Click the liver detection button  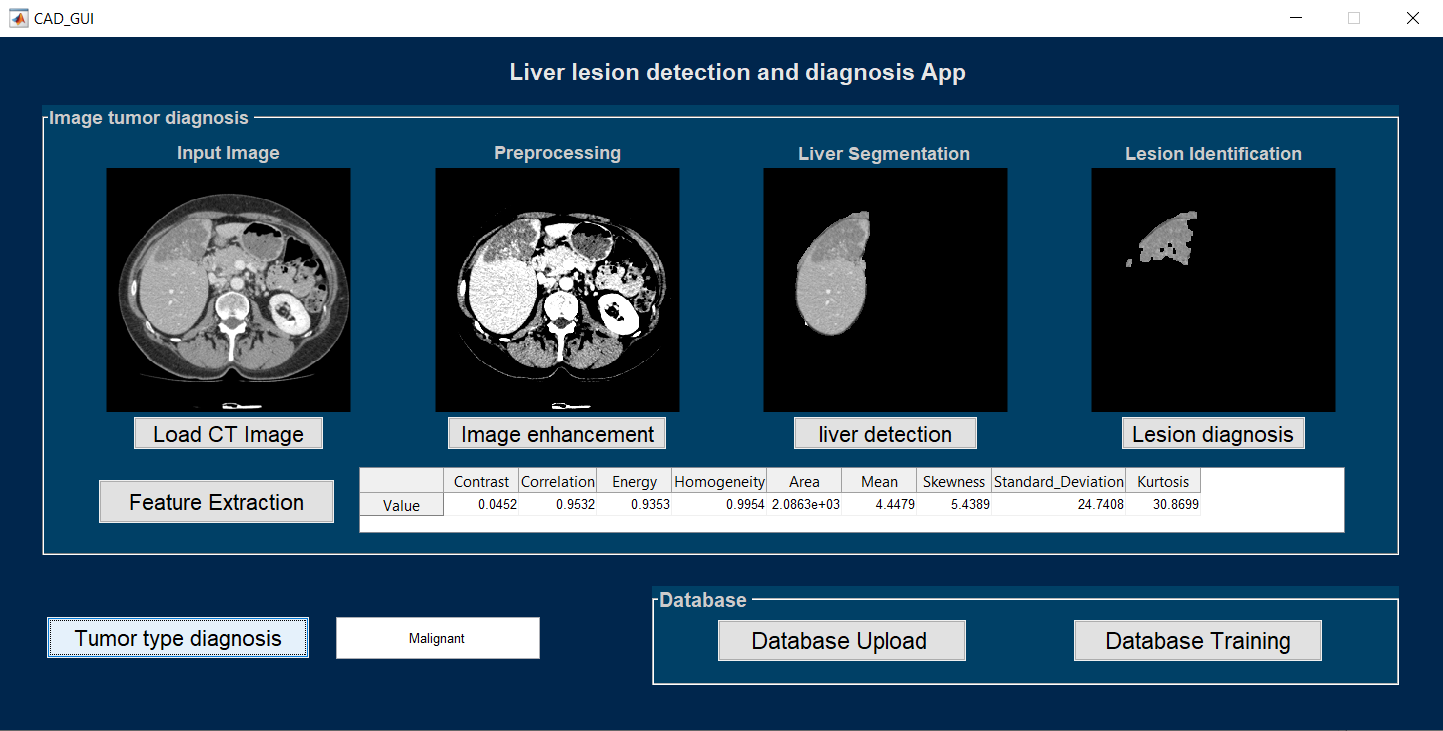pyautogui.click(x=884, y=433)
